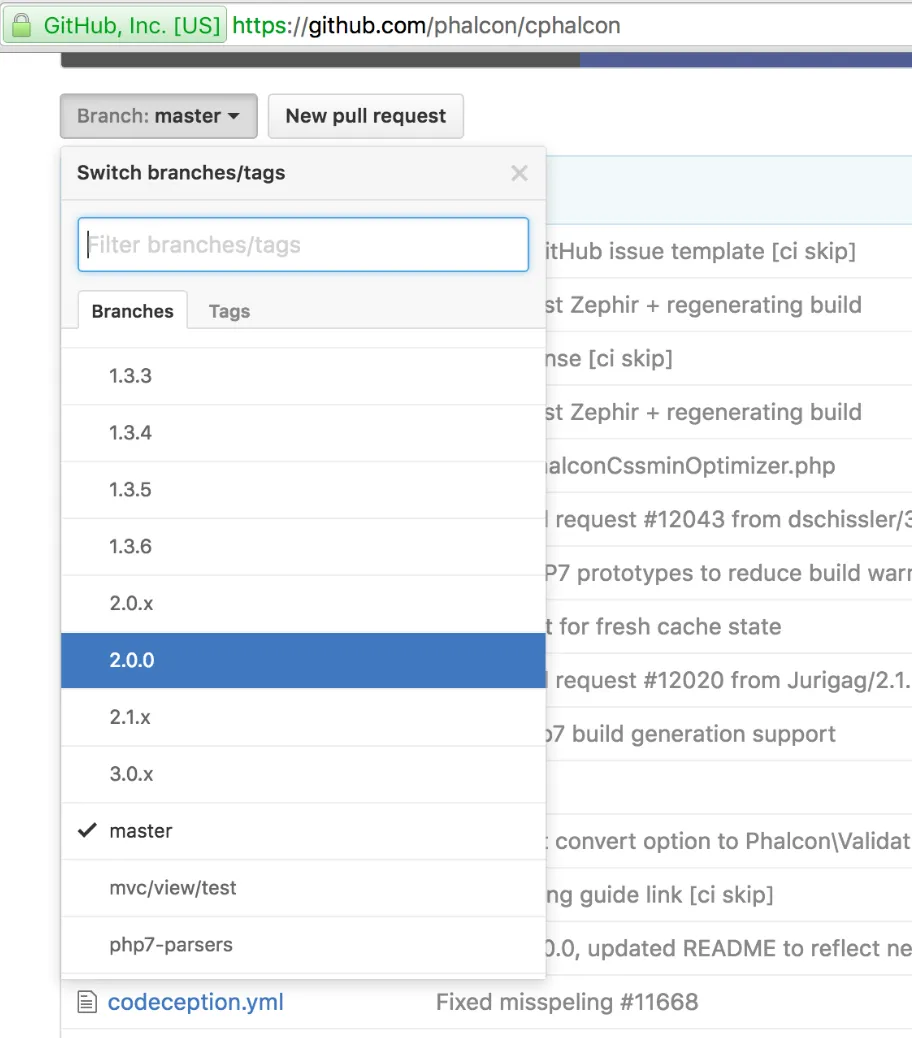Select the php7-parsers branch
Screen dimensions: 912x1038
(171, 945)
